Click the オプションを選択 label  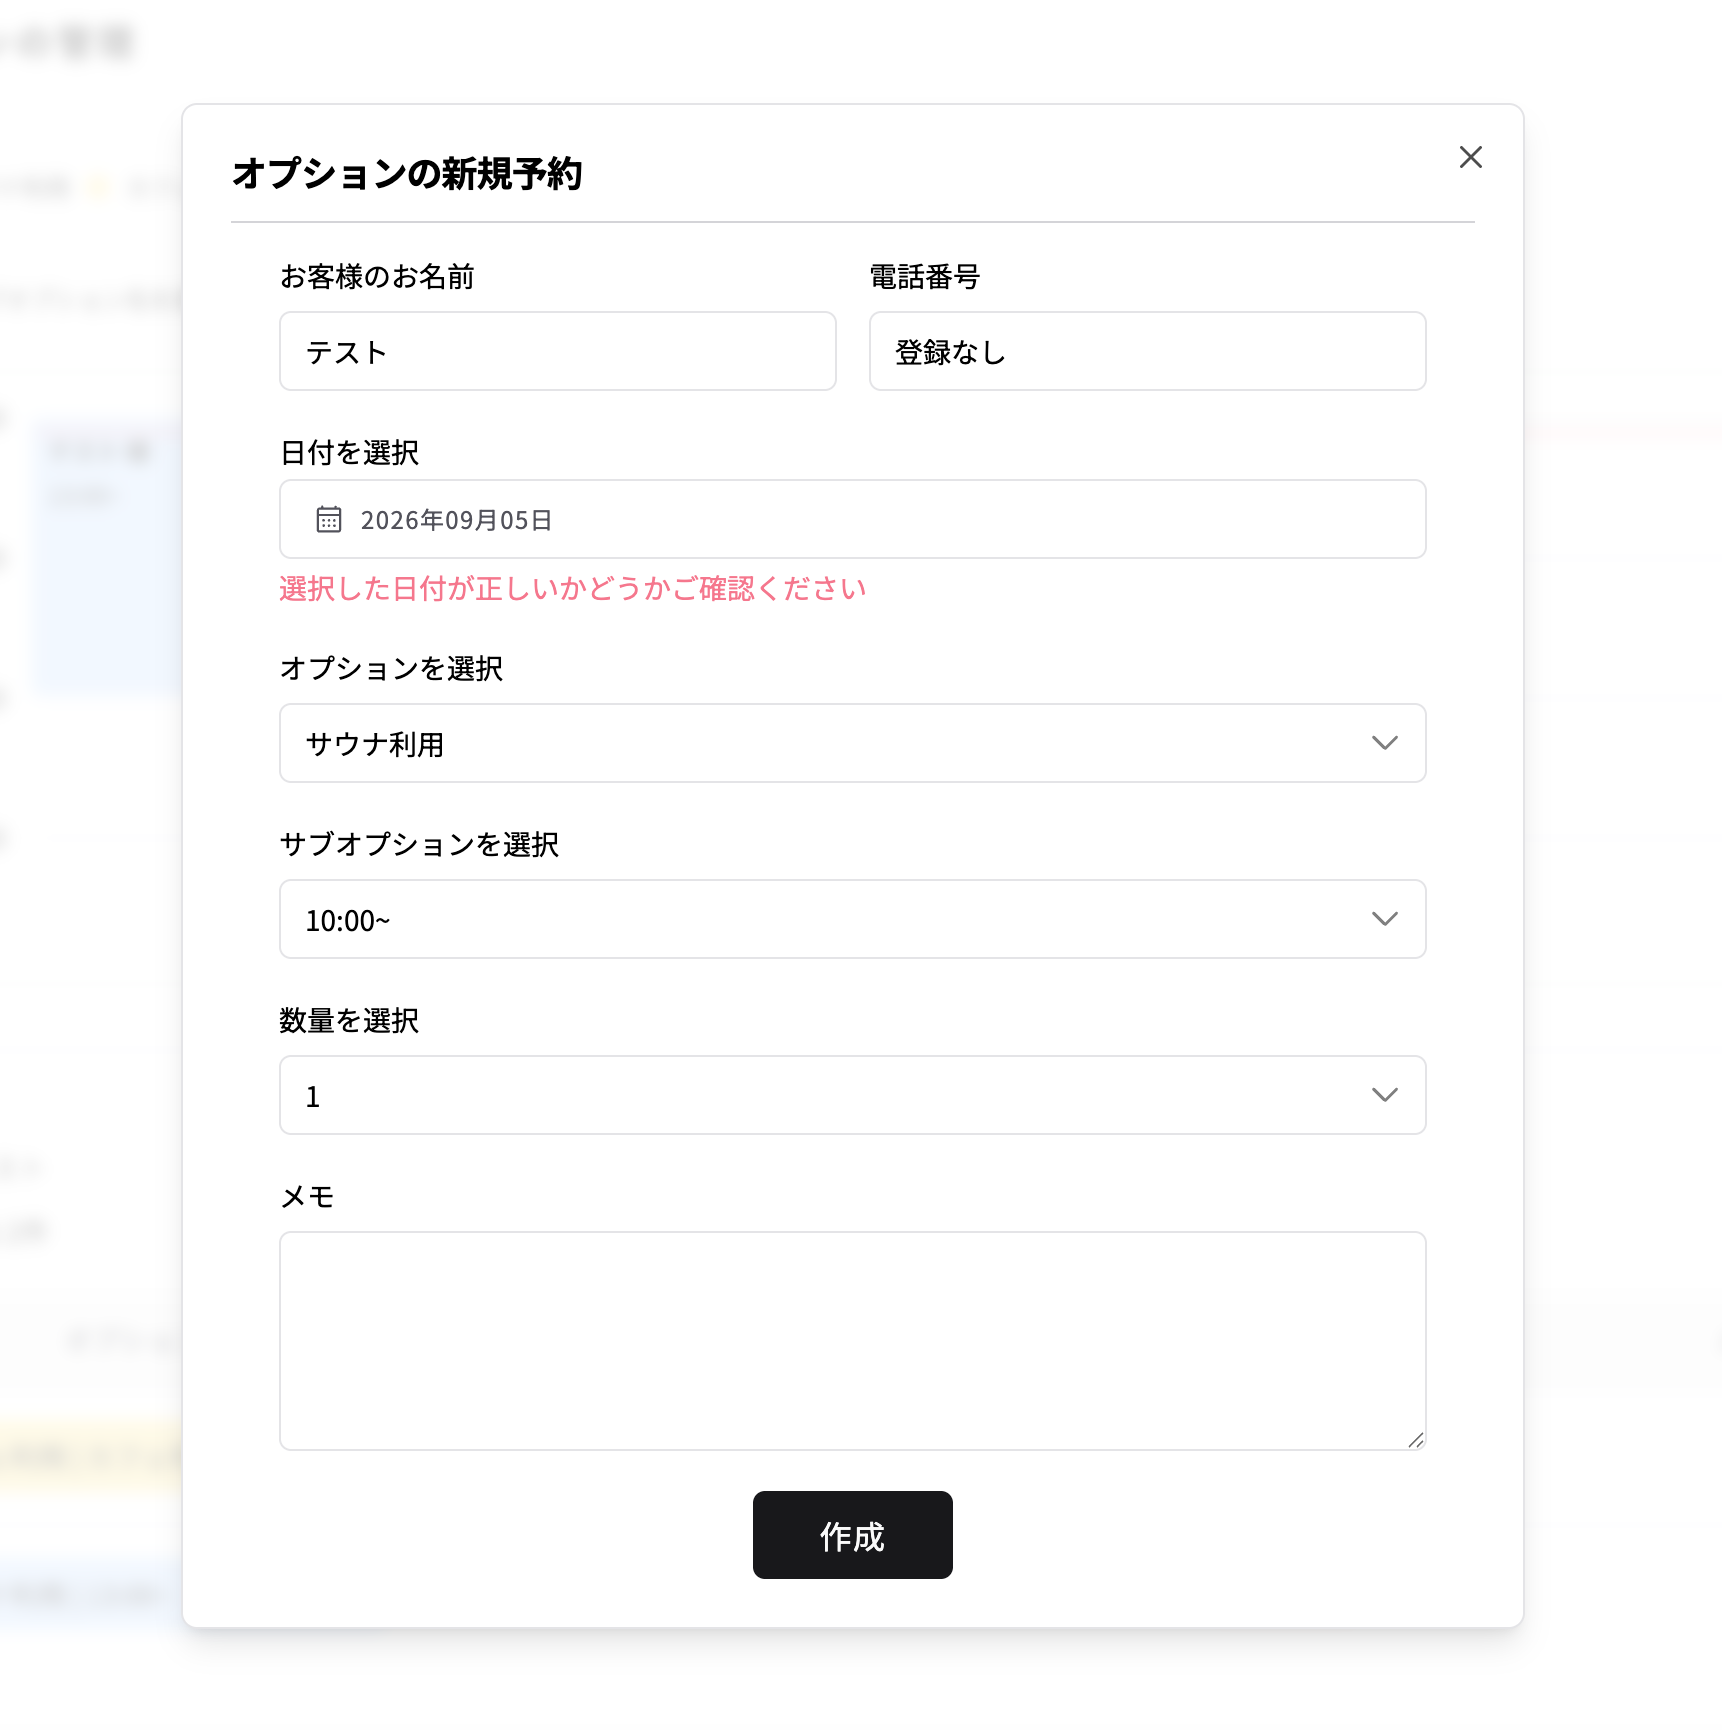point(391,668)
